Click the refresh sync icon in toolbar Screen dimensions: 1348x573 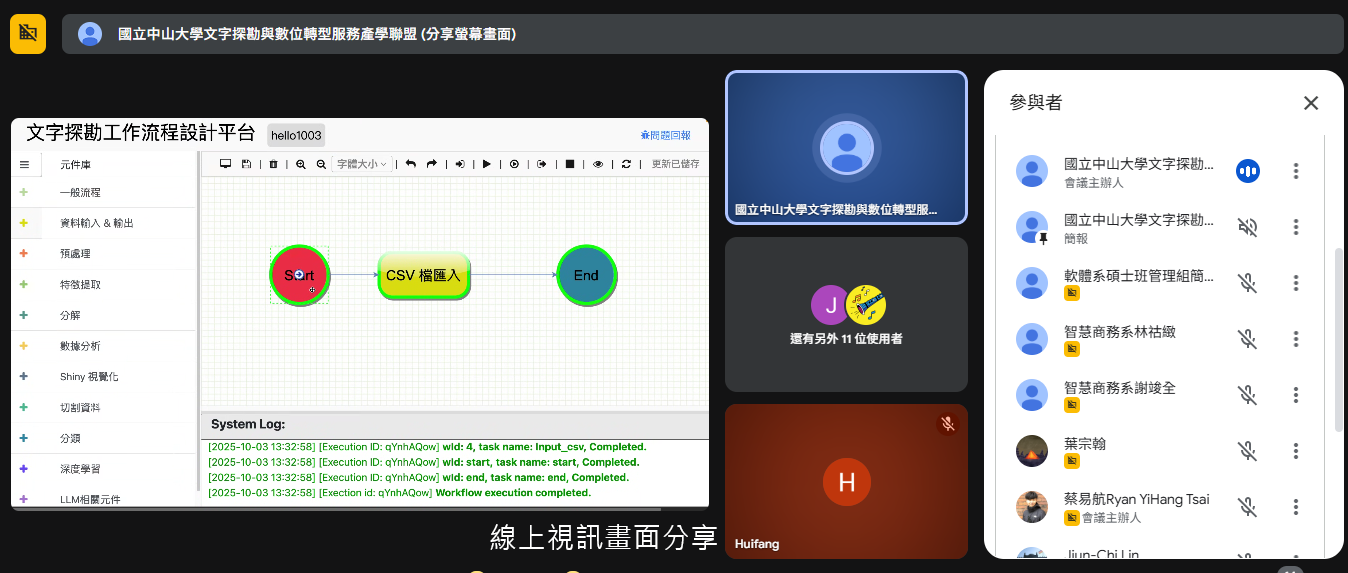[626, 164]
